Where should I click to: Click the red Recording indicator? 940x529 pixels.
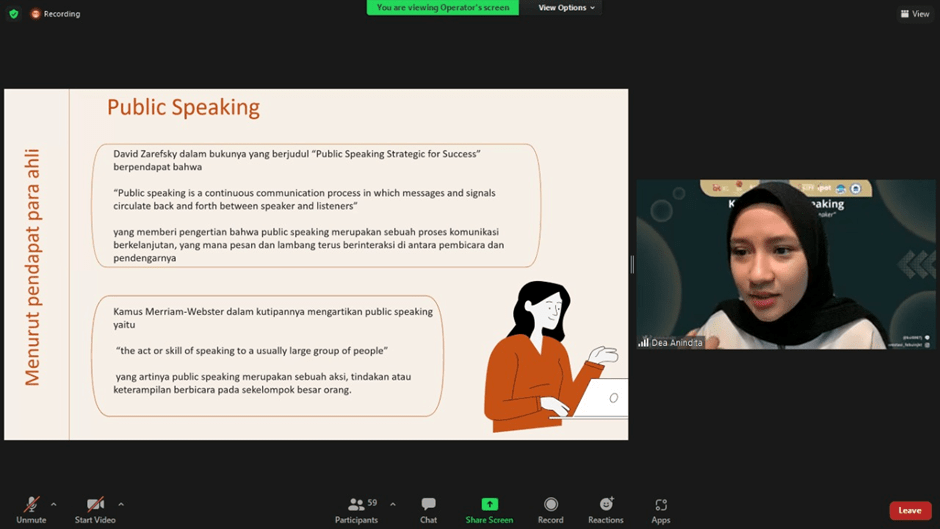click(x=55, y=14)
